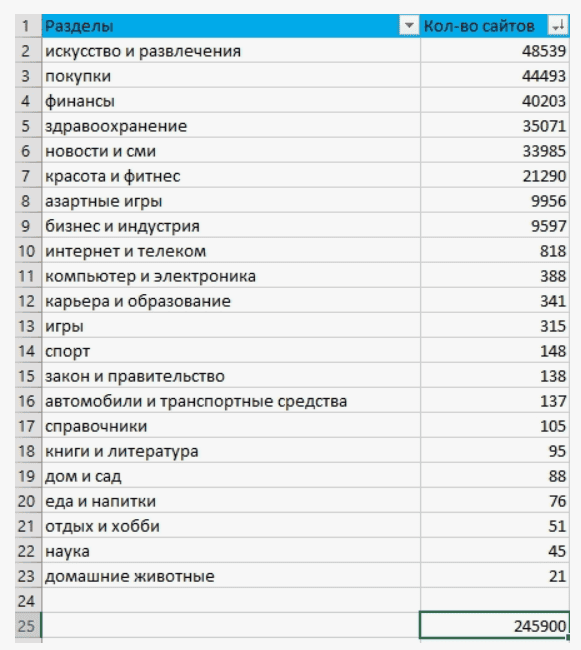Select the value 95
Image resolution: width=581 pixels, height=650 pixels.
click(x=495, y=451)
